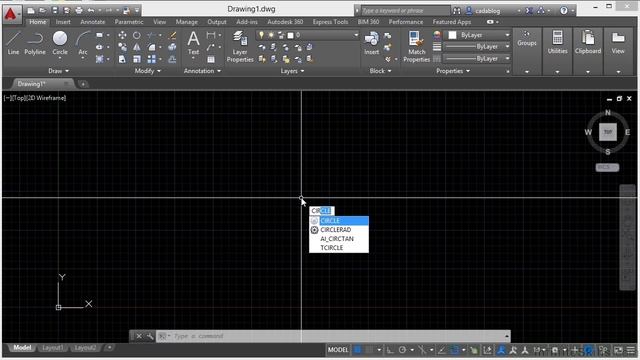
Task: Toggle ortho mode in status bar
Action: tap(390, 350)
